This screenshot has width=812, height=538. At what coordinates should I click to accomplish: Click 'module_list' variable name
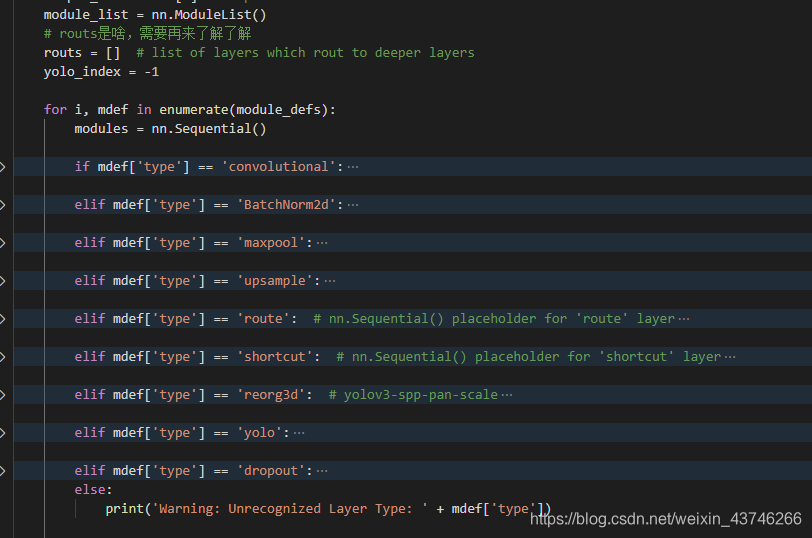[86, 15]
